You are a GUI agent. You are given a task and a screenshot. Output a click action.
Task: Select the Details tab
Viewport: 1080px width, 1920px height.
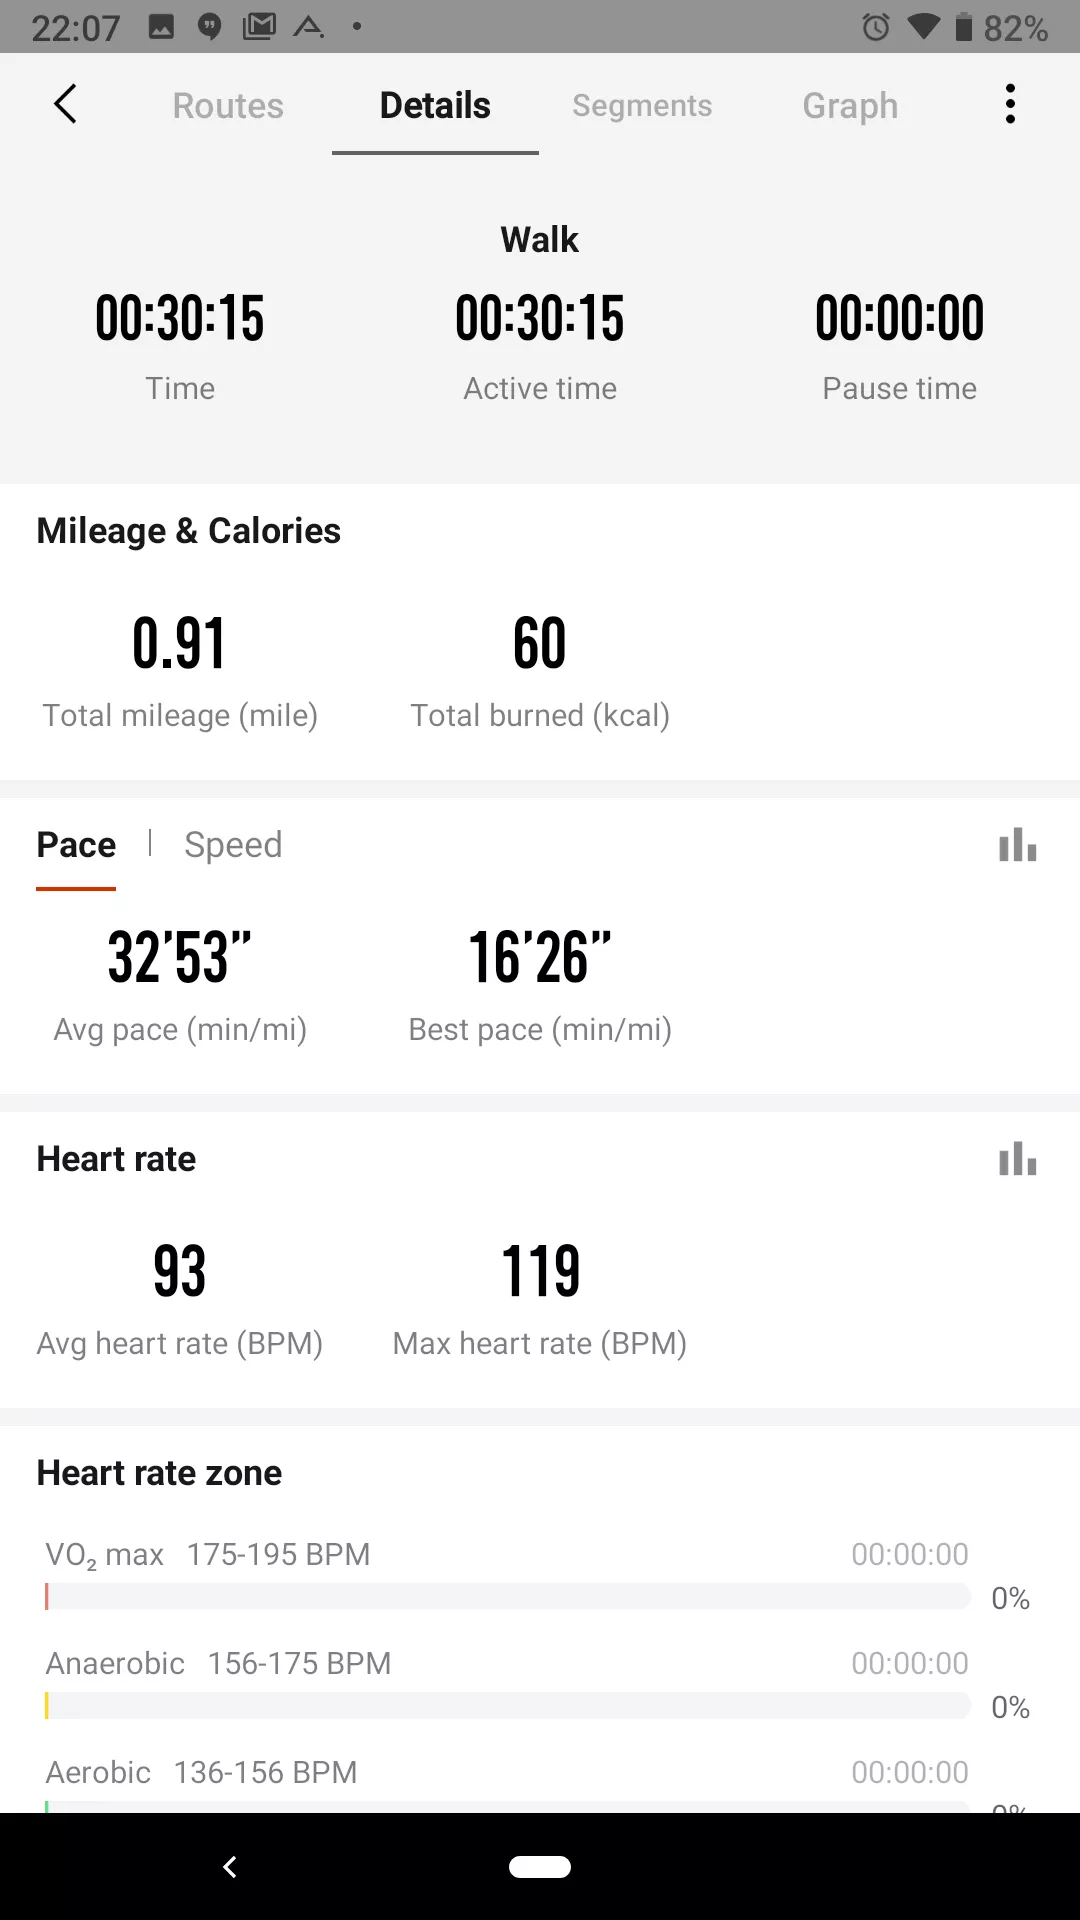[x=435, y=105]
